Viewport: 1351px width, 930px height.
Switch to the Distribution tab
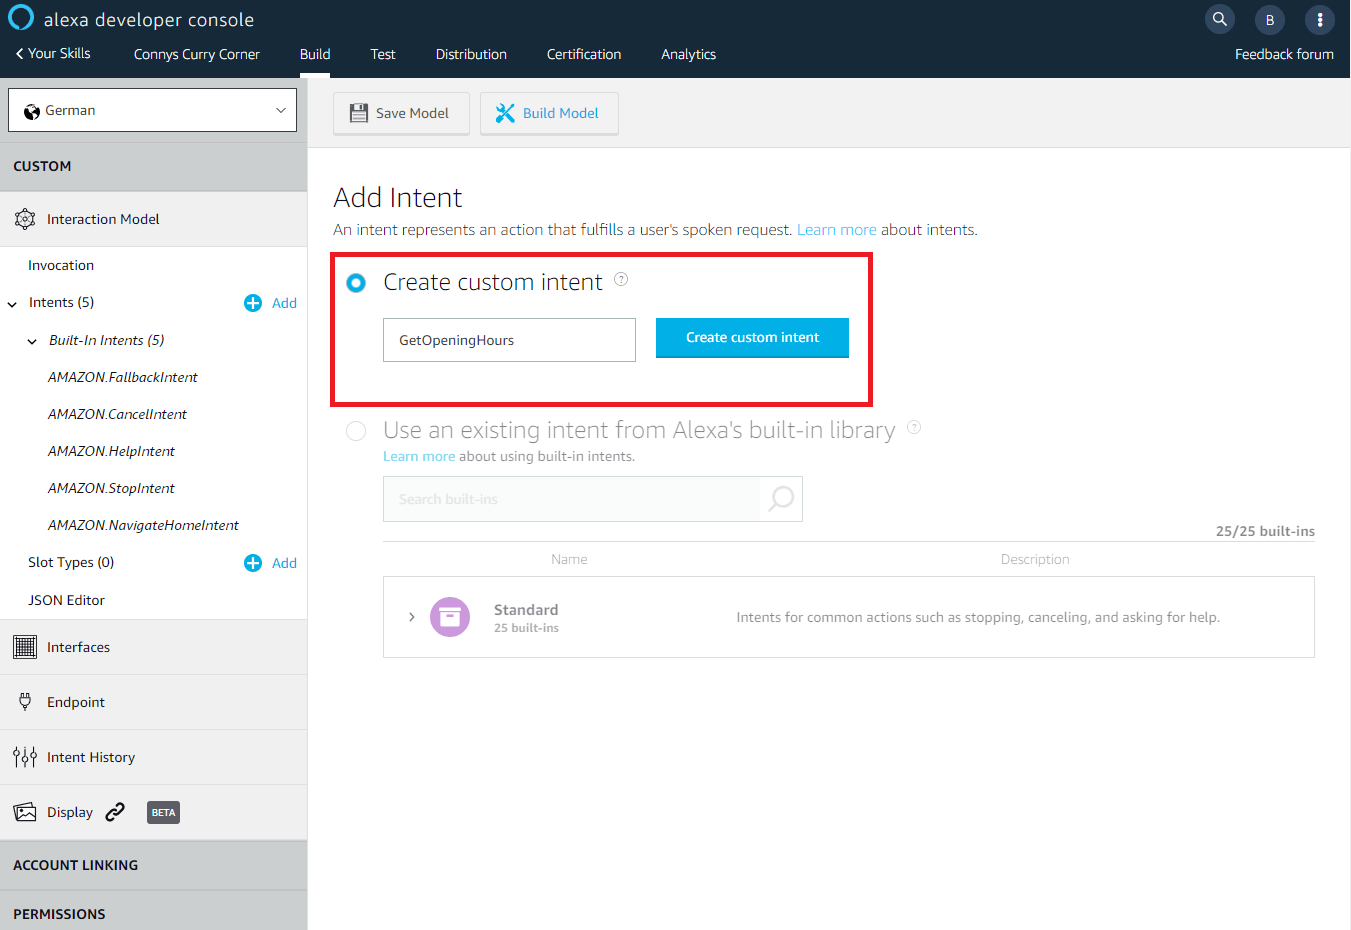coord(471,54)
